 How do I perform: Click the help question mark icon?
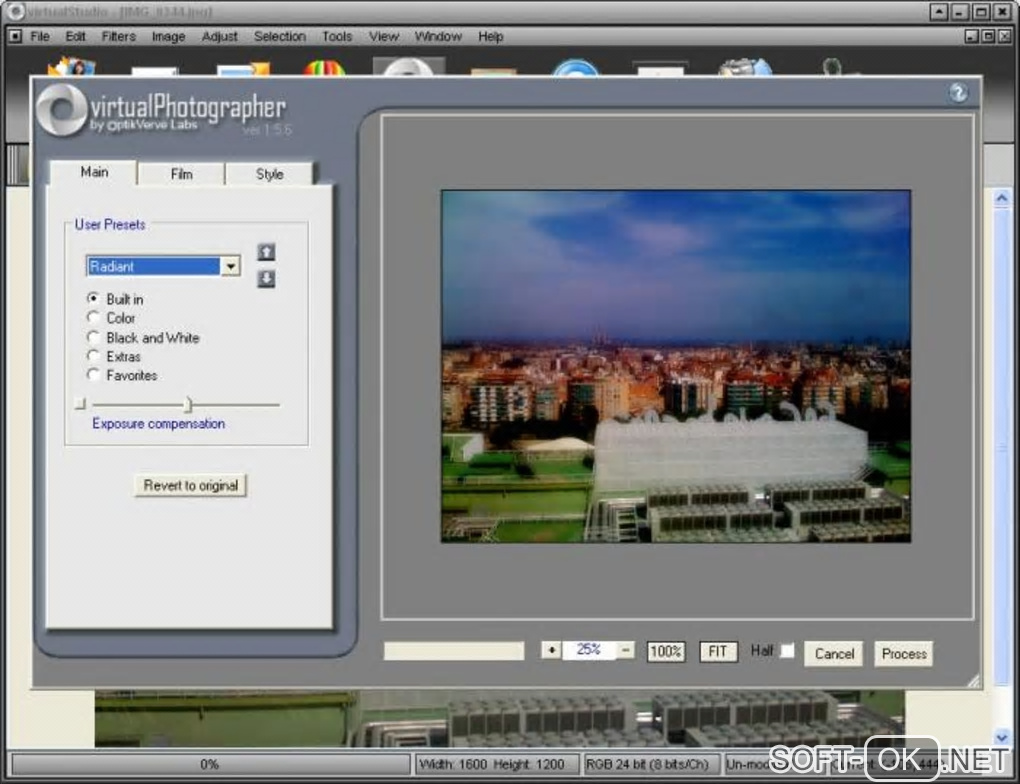point(958,93)
